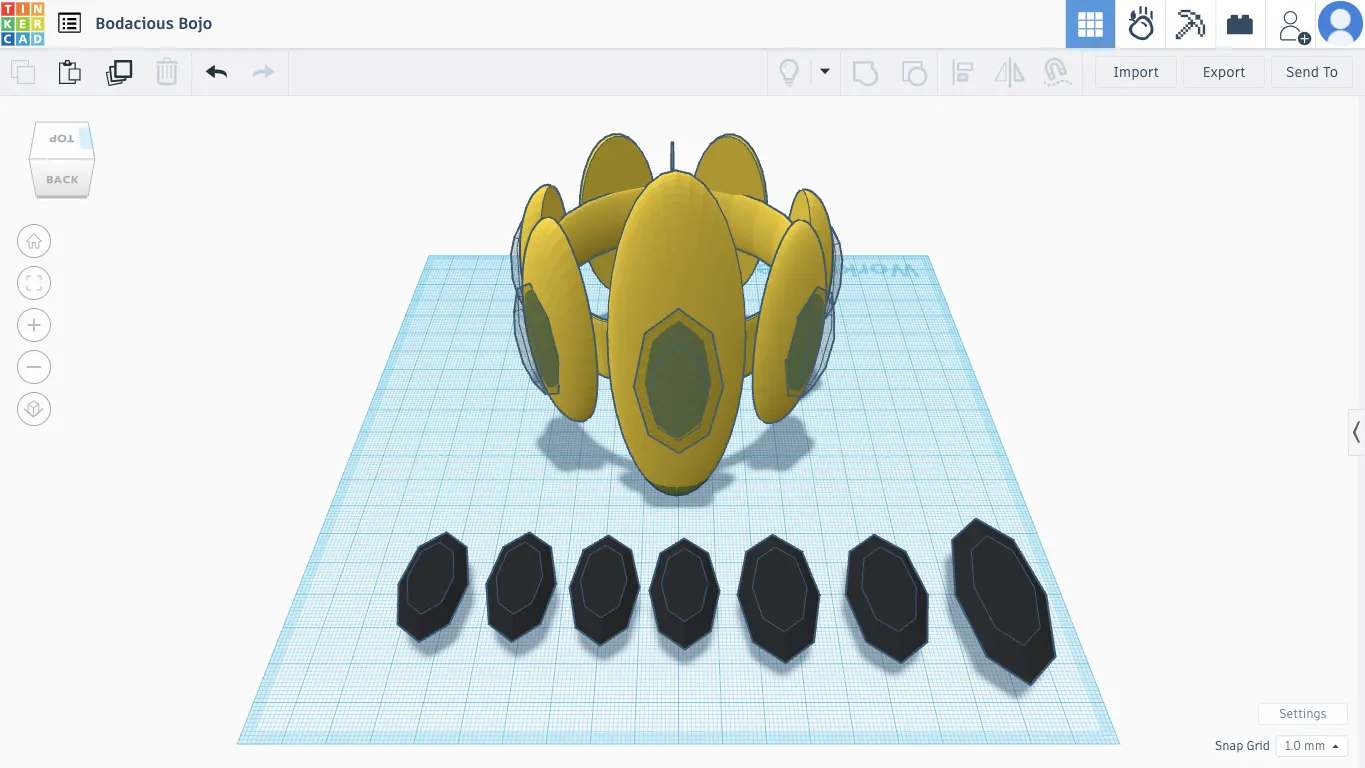The height and width of the screenshot is (768, 1365).
Task: Click the Cruise magnet icon
Action: [x=1056, y=72]
